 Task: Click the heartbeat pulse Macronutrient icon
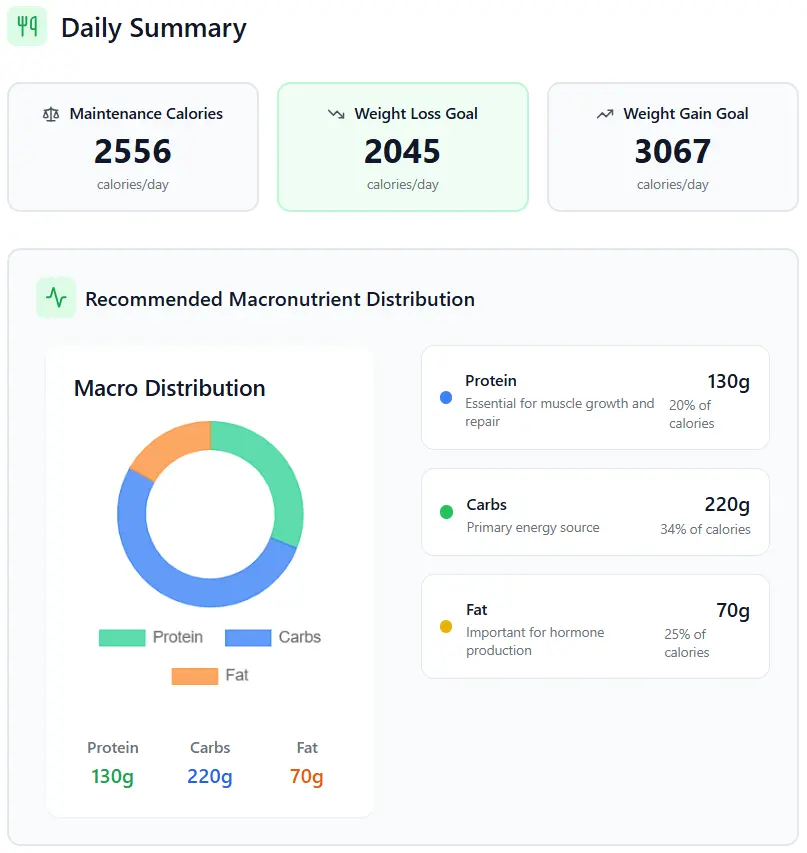coord(56,298)
